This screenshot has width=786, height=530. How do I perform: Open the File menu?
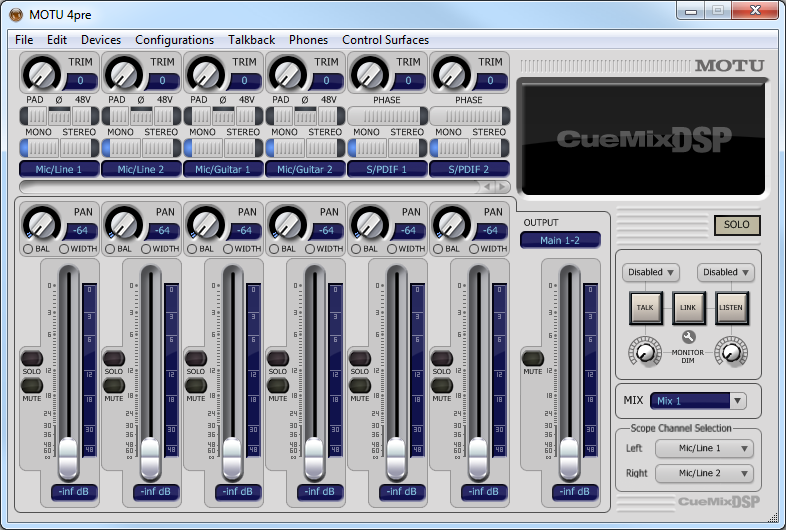24,40
